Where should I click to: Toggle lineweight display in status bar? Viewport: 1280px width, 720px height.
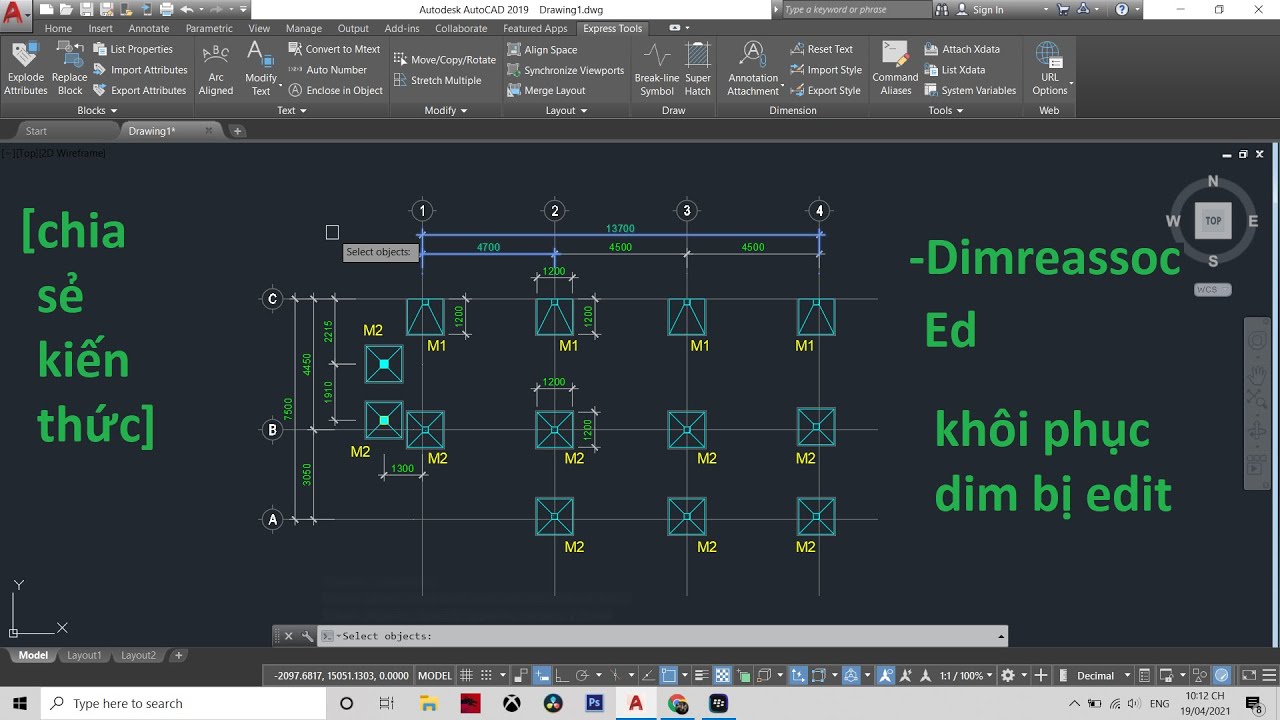click(x=702, y=675)
